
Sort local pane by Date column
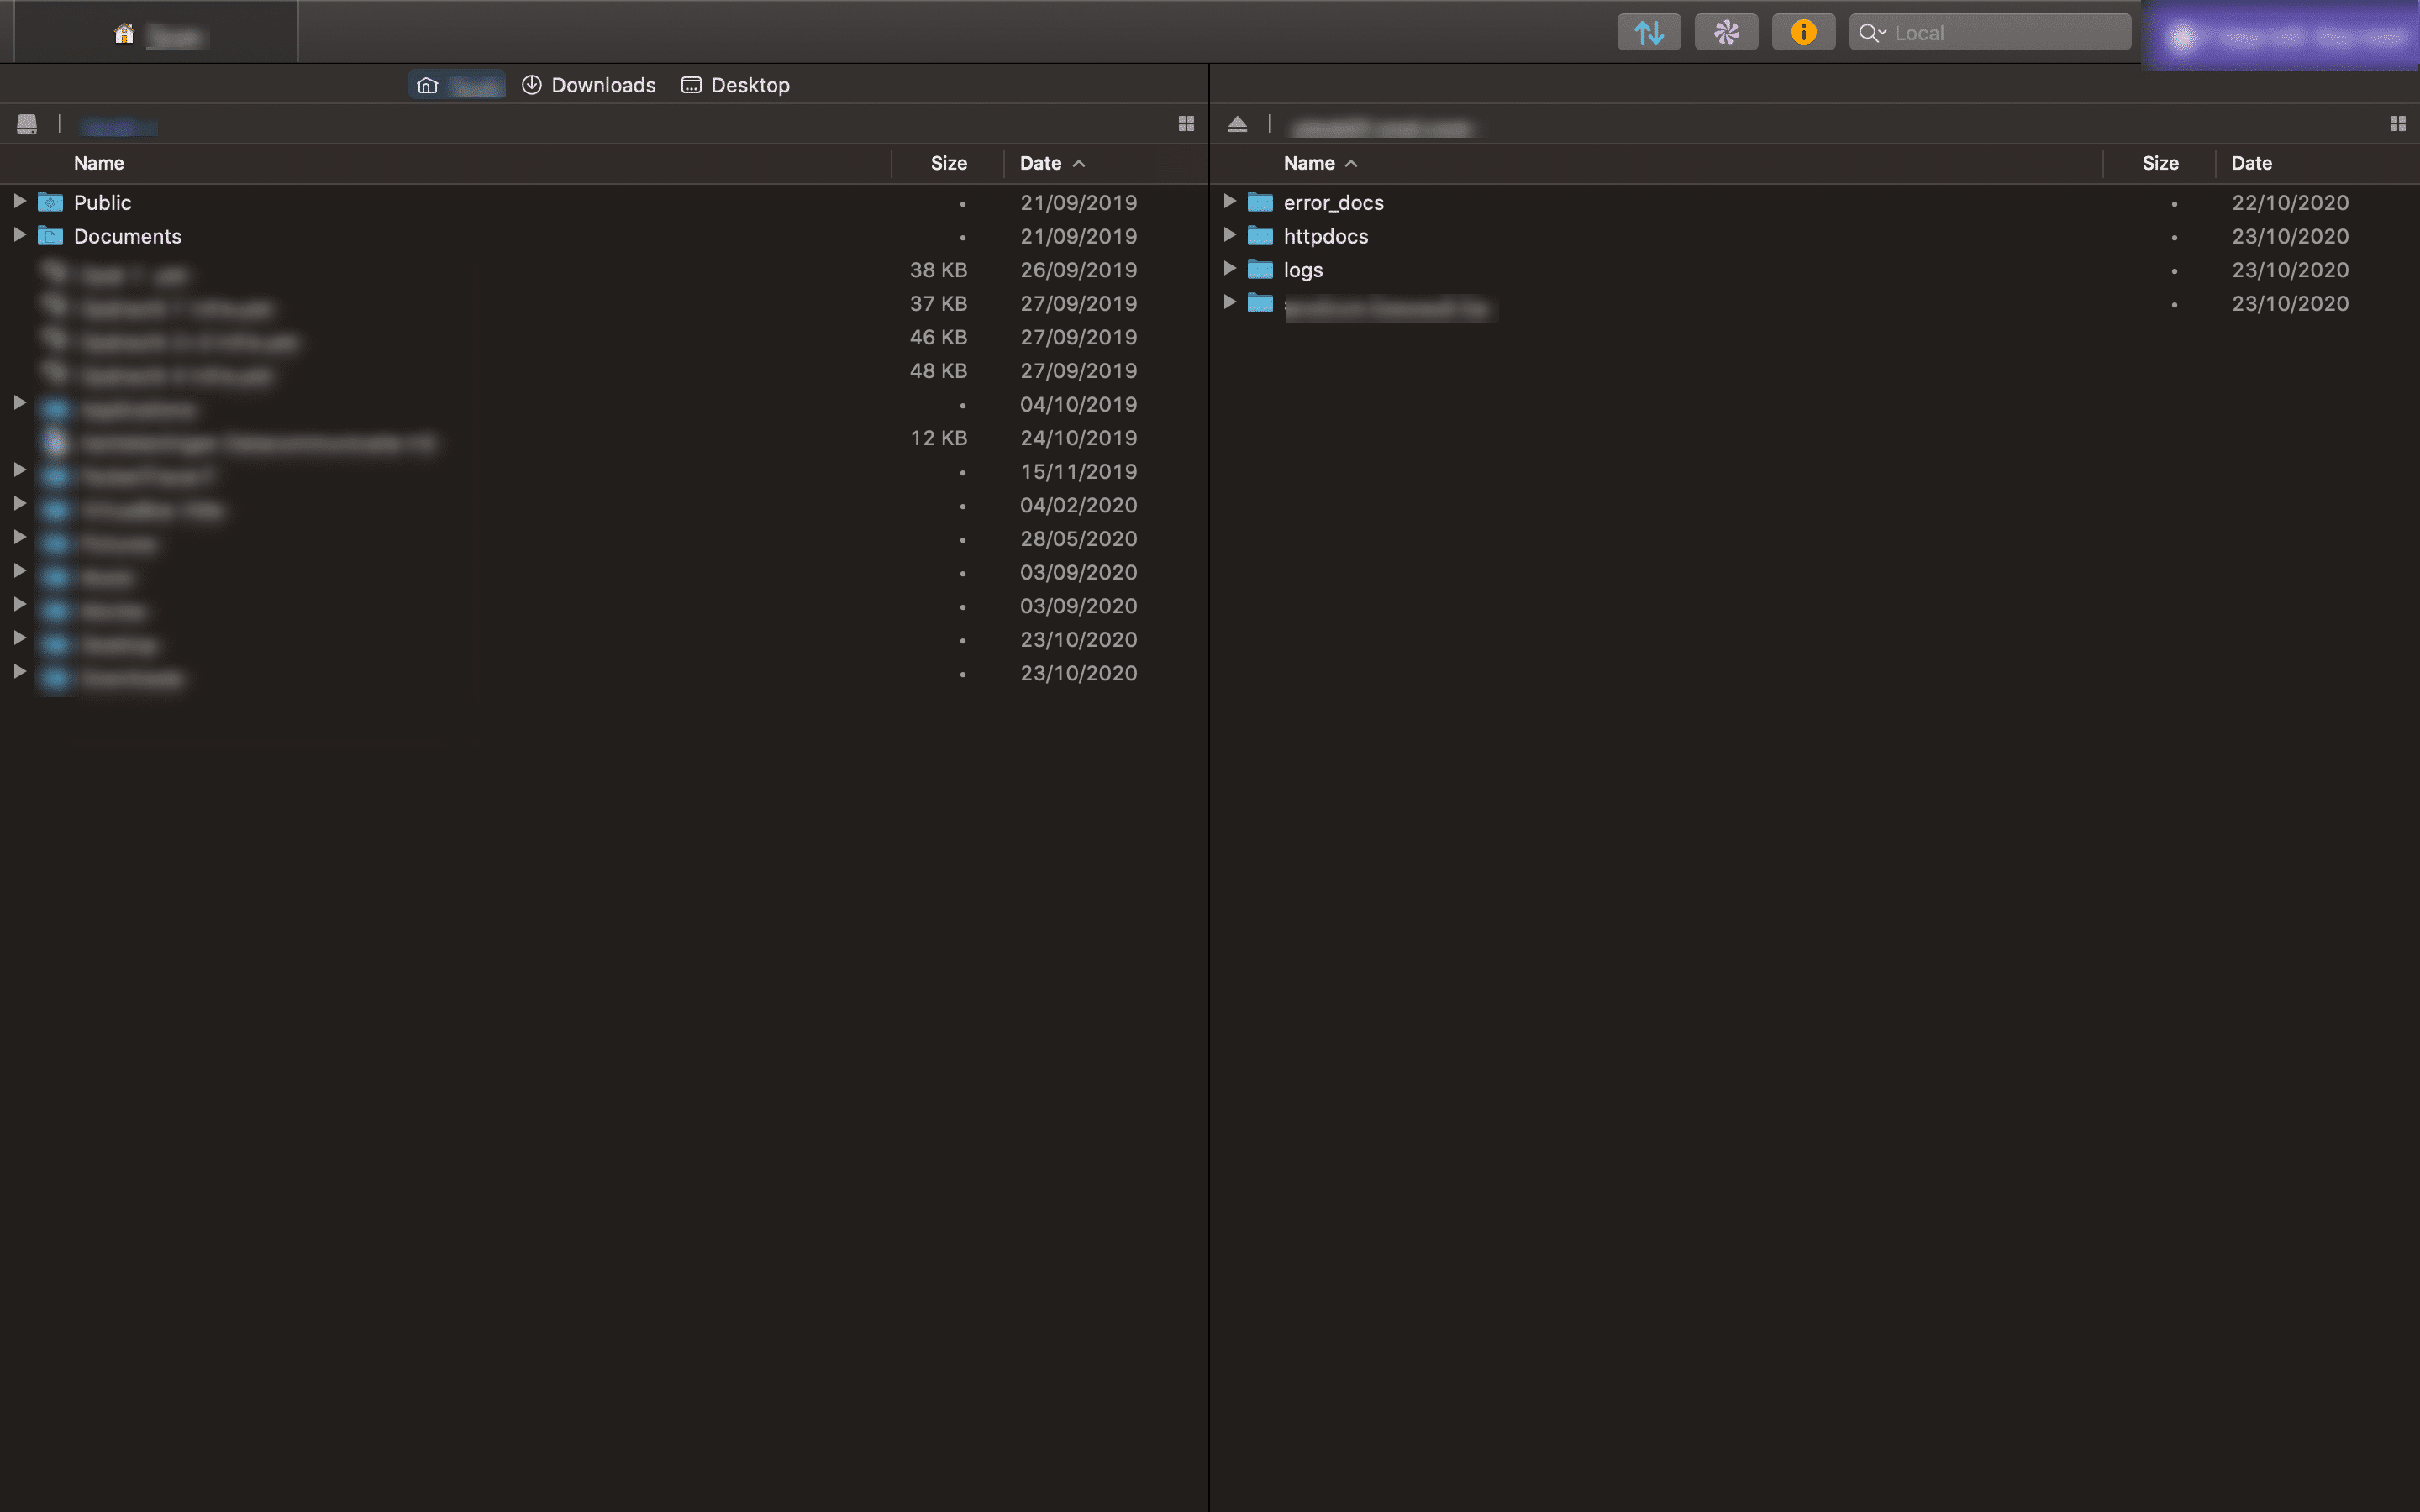pyautogui.click(x=1052, y=163)
